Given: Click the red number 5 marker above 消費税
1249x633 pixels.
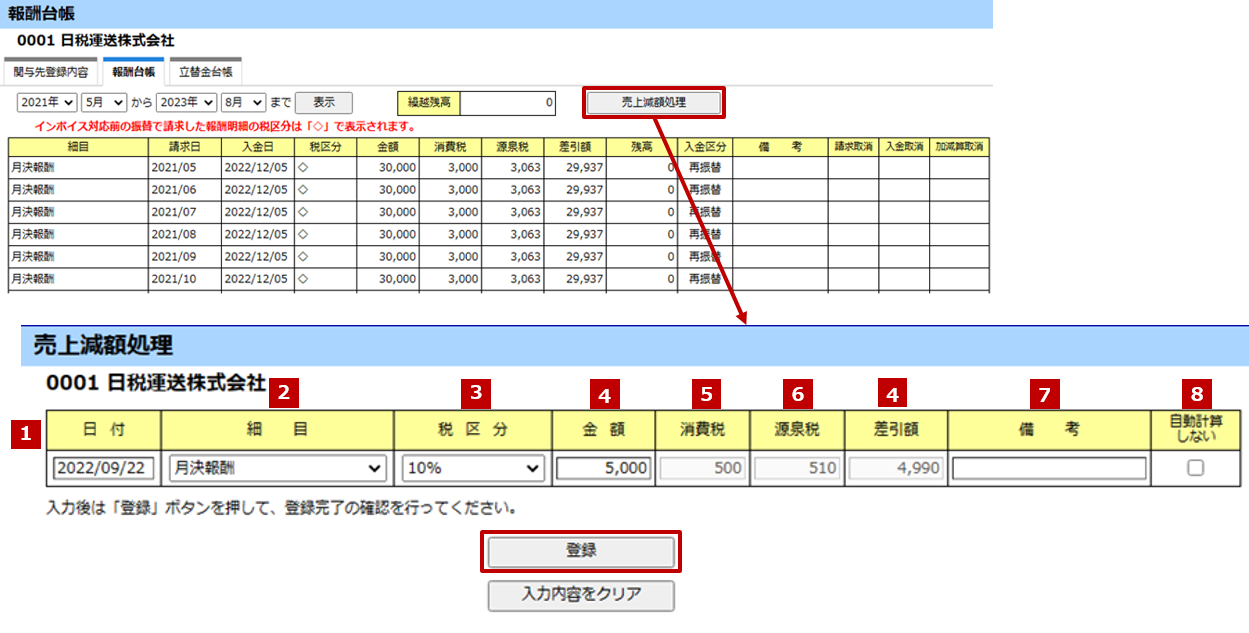Looking at the screenshot, I should pyautogui.click(x=707, y=394).
